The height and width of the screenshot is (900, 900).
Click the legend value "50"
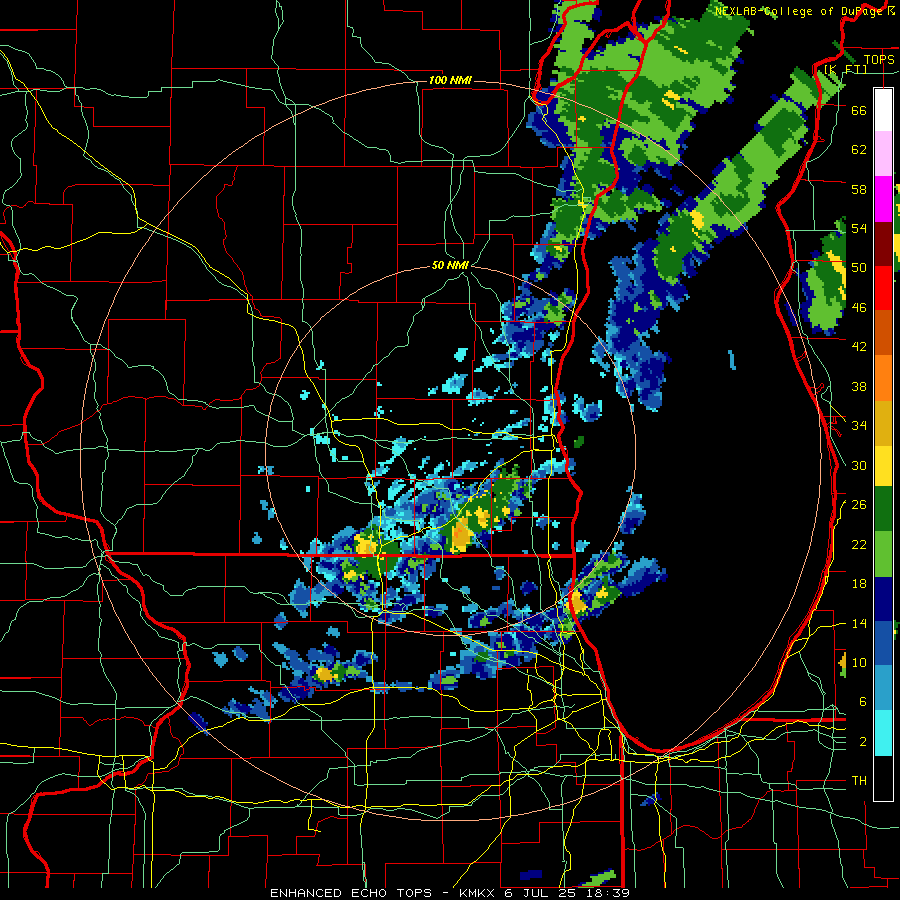tap(859, 268)
